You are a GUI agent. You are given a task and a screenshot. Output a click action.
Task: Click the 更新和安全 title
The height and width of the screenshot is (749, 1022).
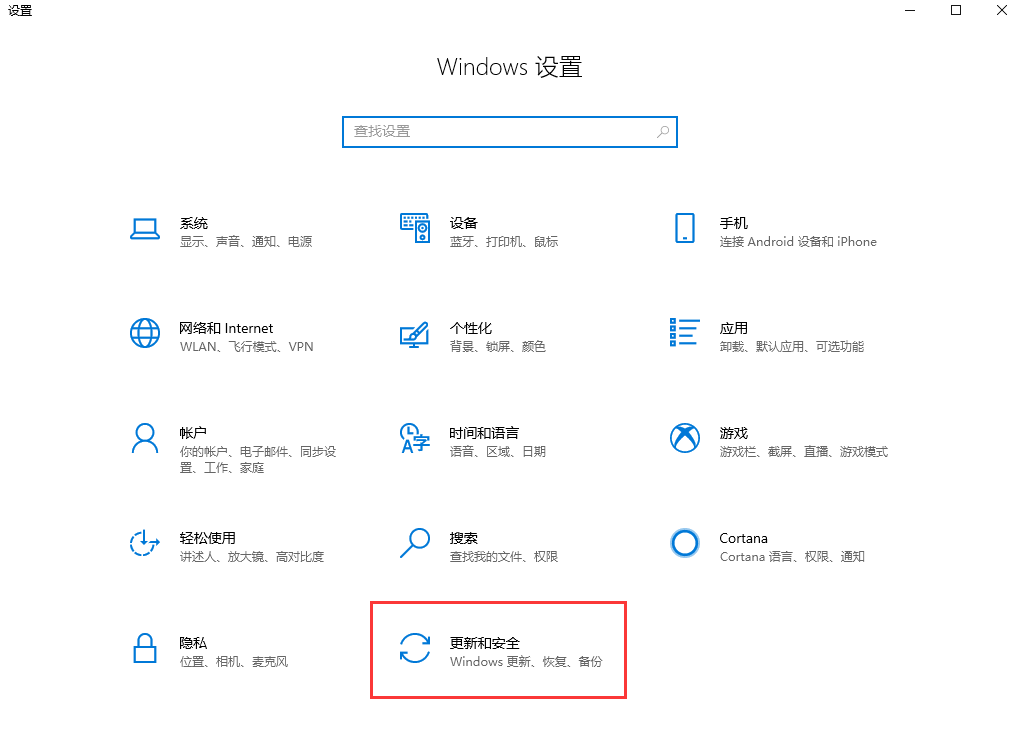pos(484,643)
